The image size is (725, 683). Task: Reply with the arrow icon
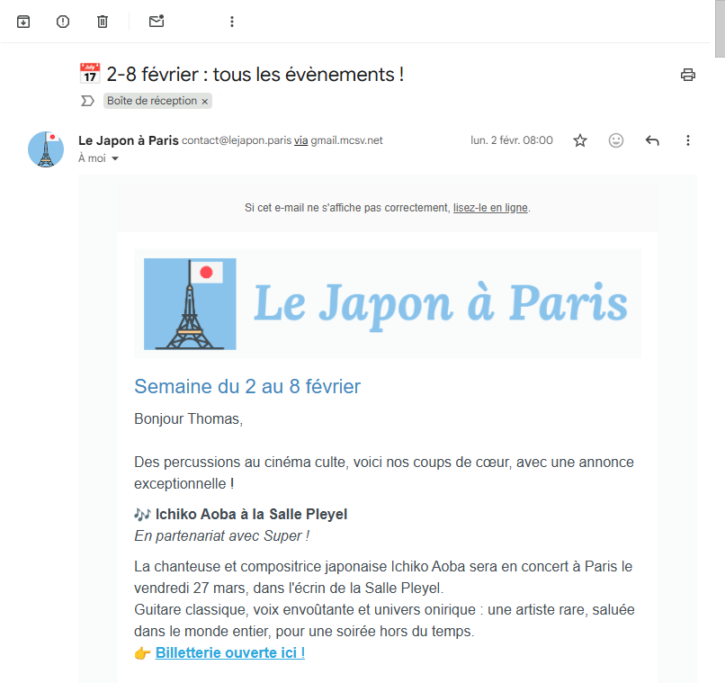click(652, 140)
